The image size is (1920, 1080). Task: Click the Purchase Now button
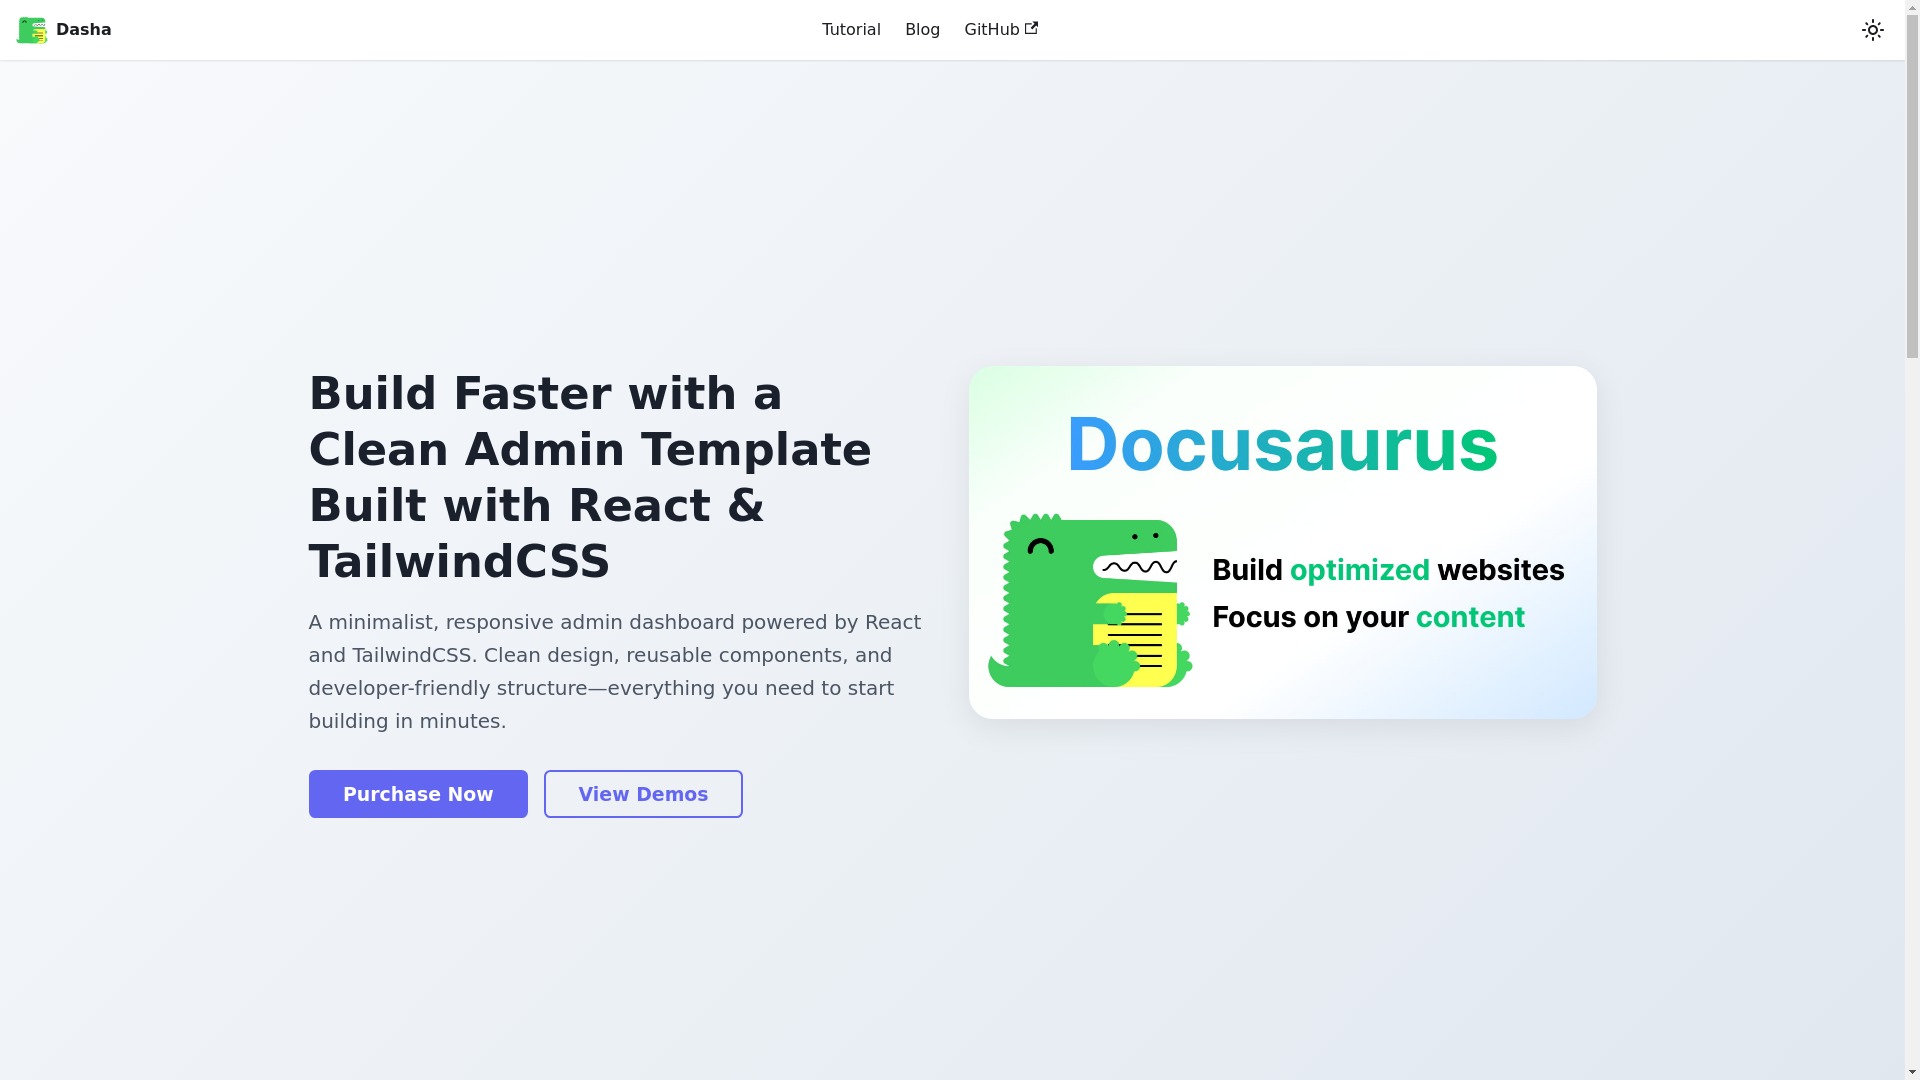pyautogui.click(x=418, y=794)
